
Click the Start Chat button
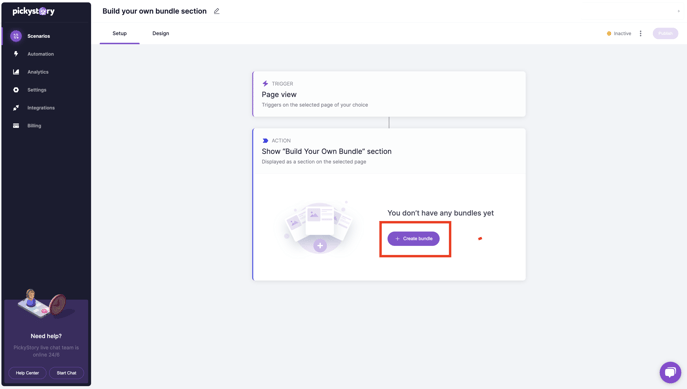coord(66,373)
